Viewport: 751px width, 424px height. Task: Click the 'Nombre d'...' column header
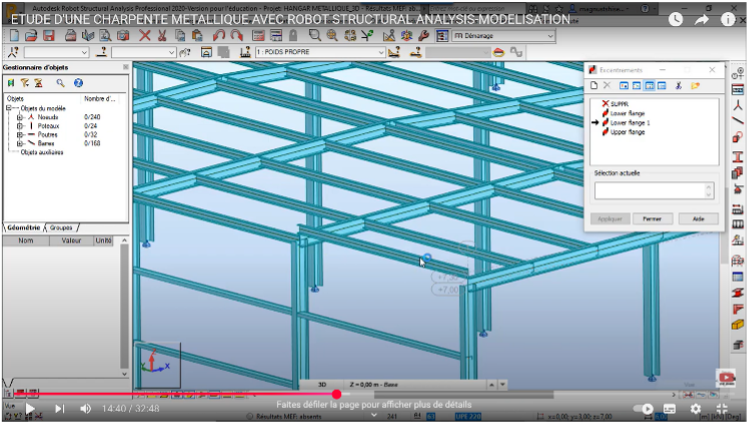pyautogui.click(x=100, y=99)
